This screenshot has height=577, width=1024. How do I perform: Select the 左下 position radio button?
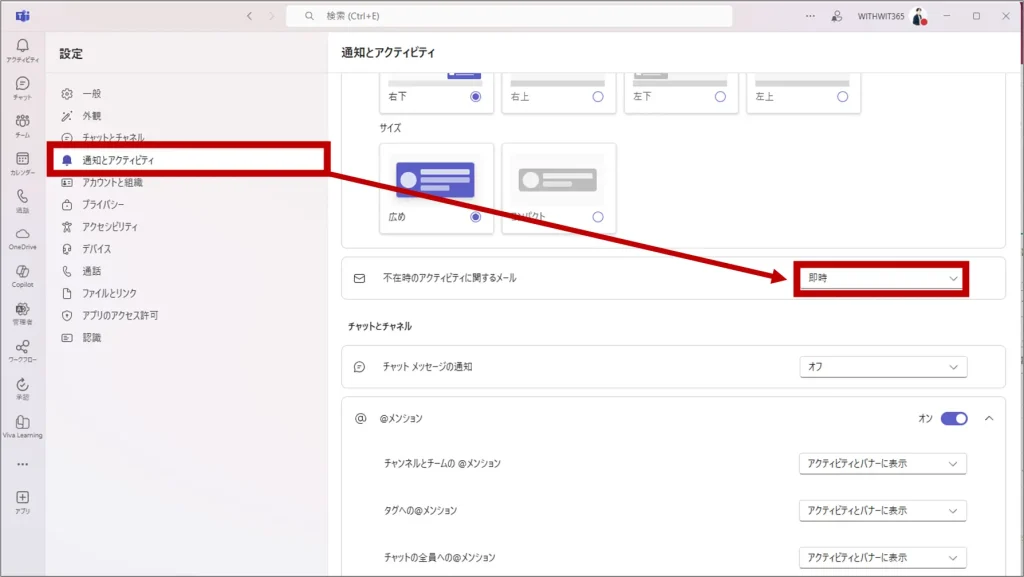coord(720,97)
